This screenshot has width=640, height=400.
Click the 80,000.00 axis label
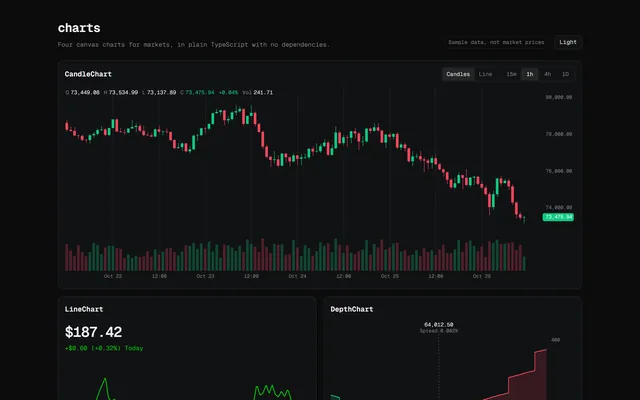pyautogui.click(x=559, y=97)
